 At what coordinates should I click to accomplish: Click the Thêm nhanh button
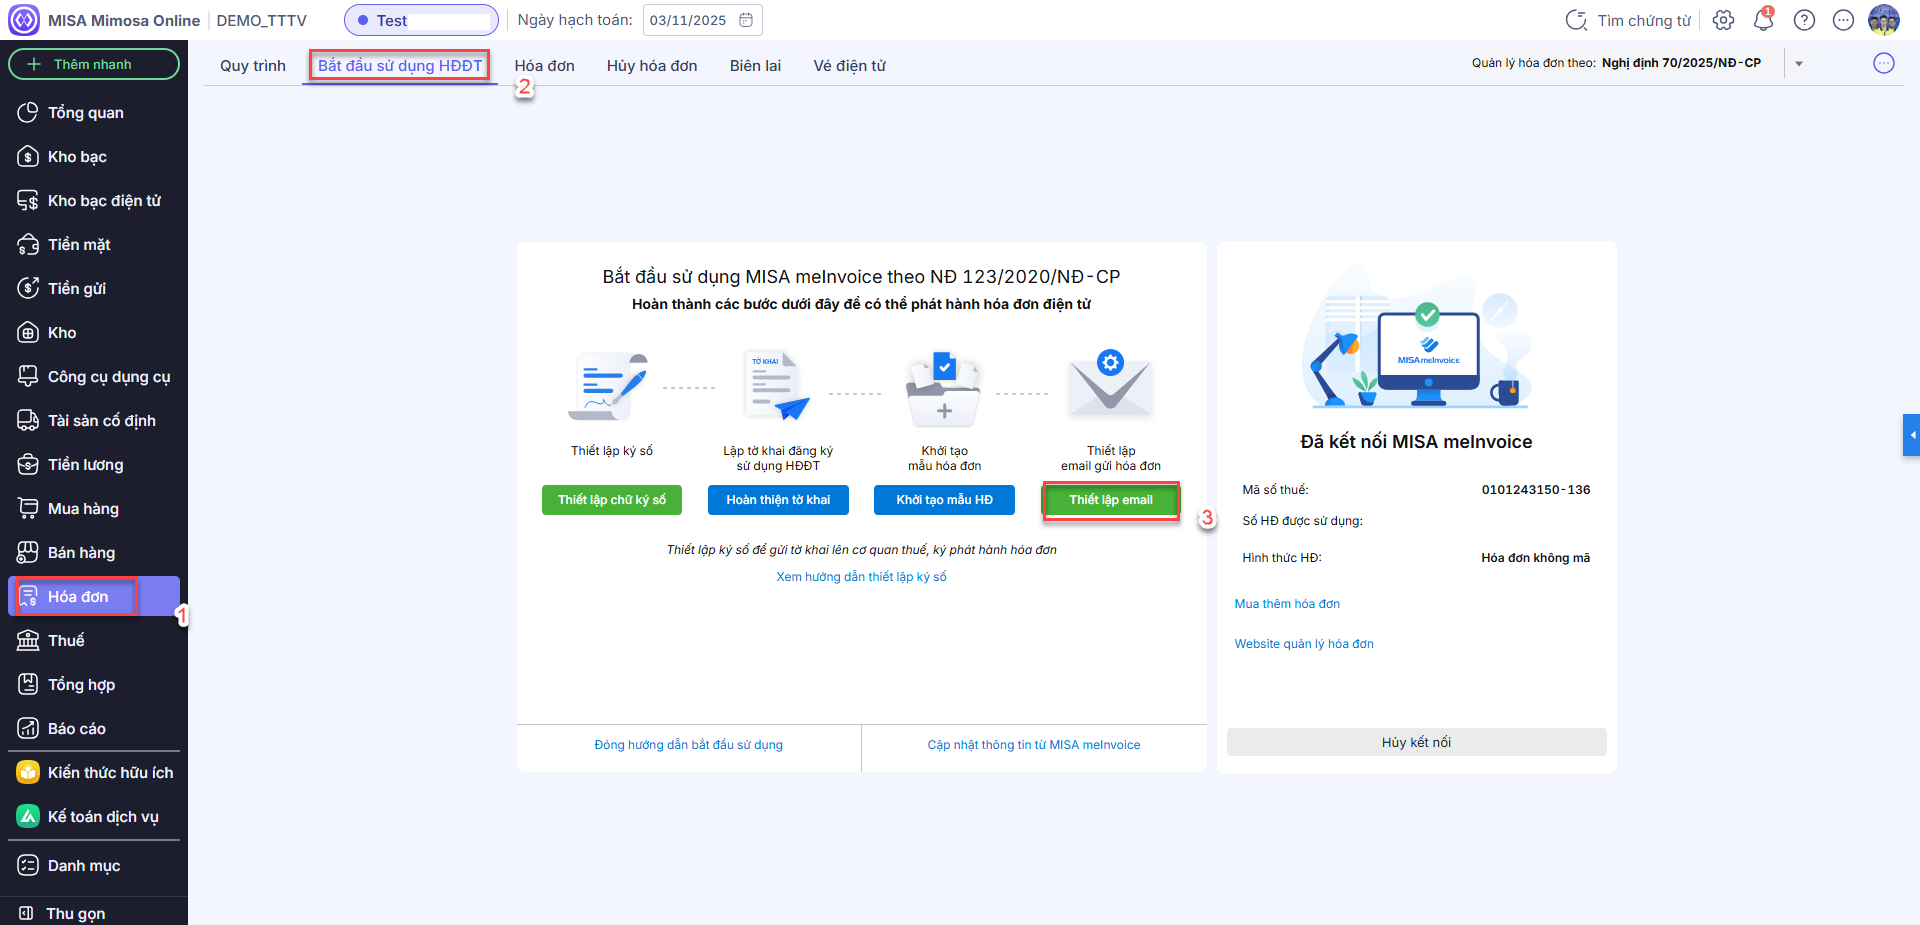[x=94, y=64]
